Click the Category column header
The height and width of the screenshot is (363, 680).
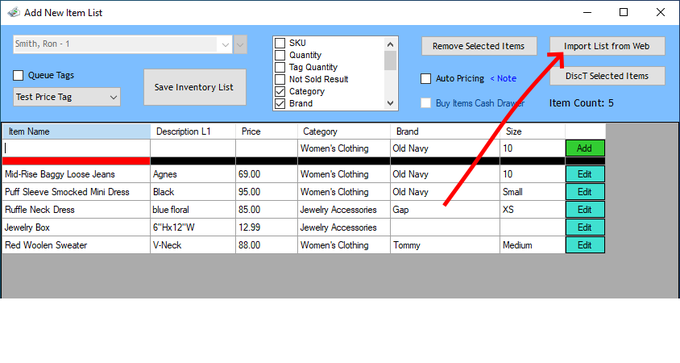[x=344, y=131]
